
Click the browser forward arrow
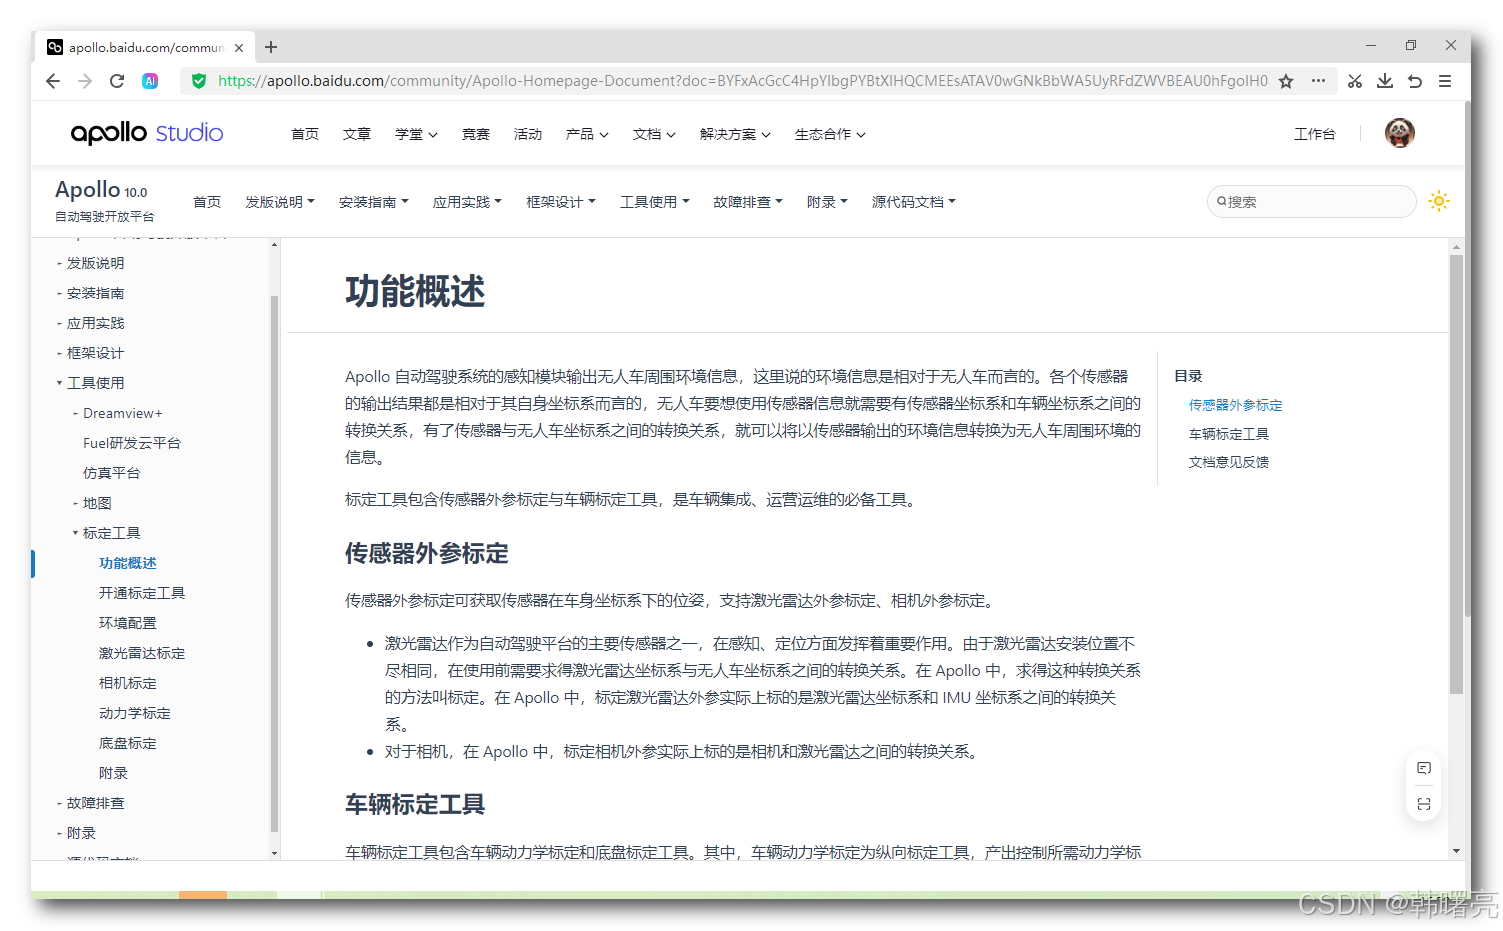pos(85,81)
